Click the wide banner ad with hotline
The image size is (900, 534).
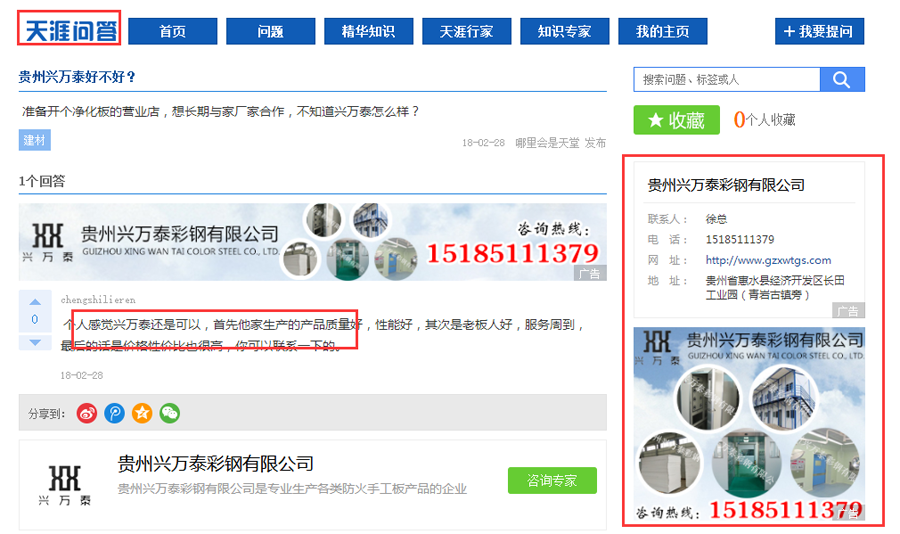(313, 242)
